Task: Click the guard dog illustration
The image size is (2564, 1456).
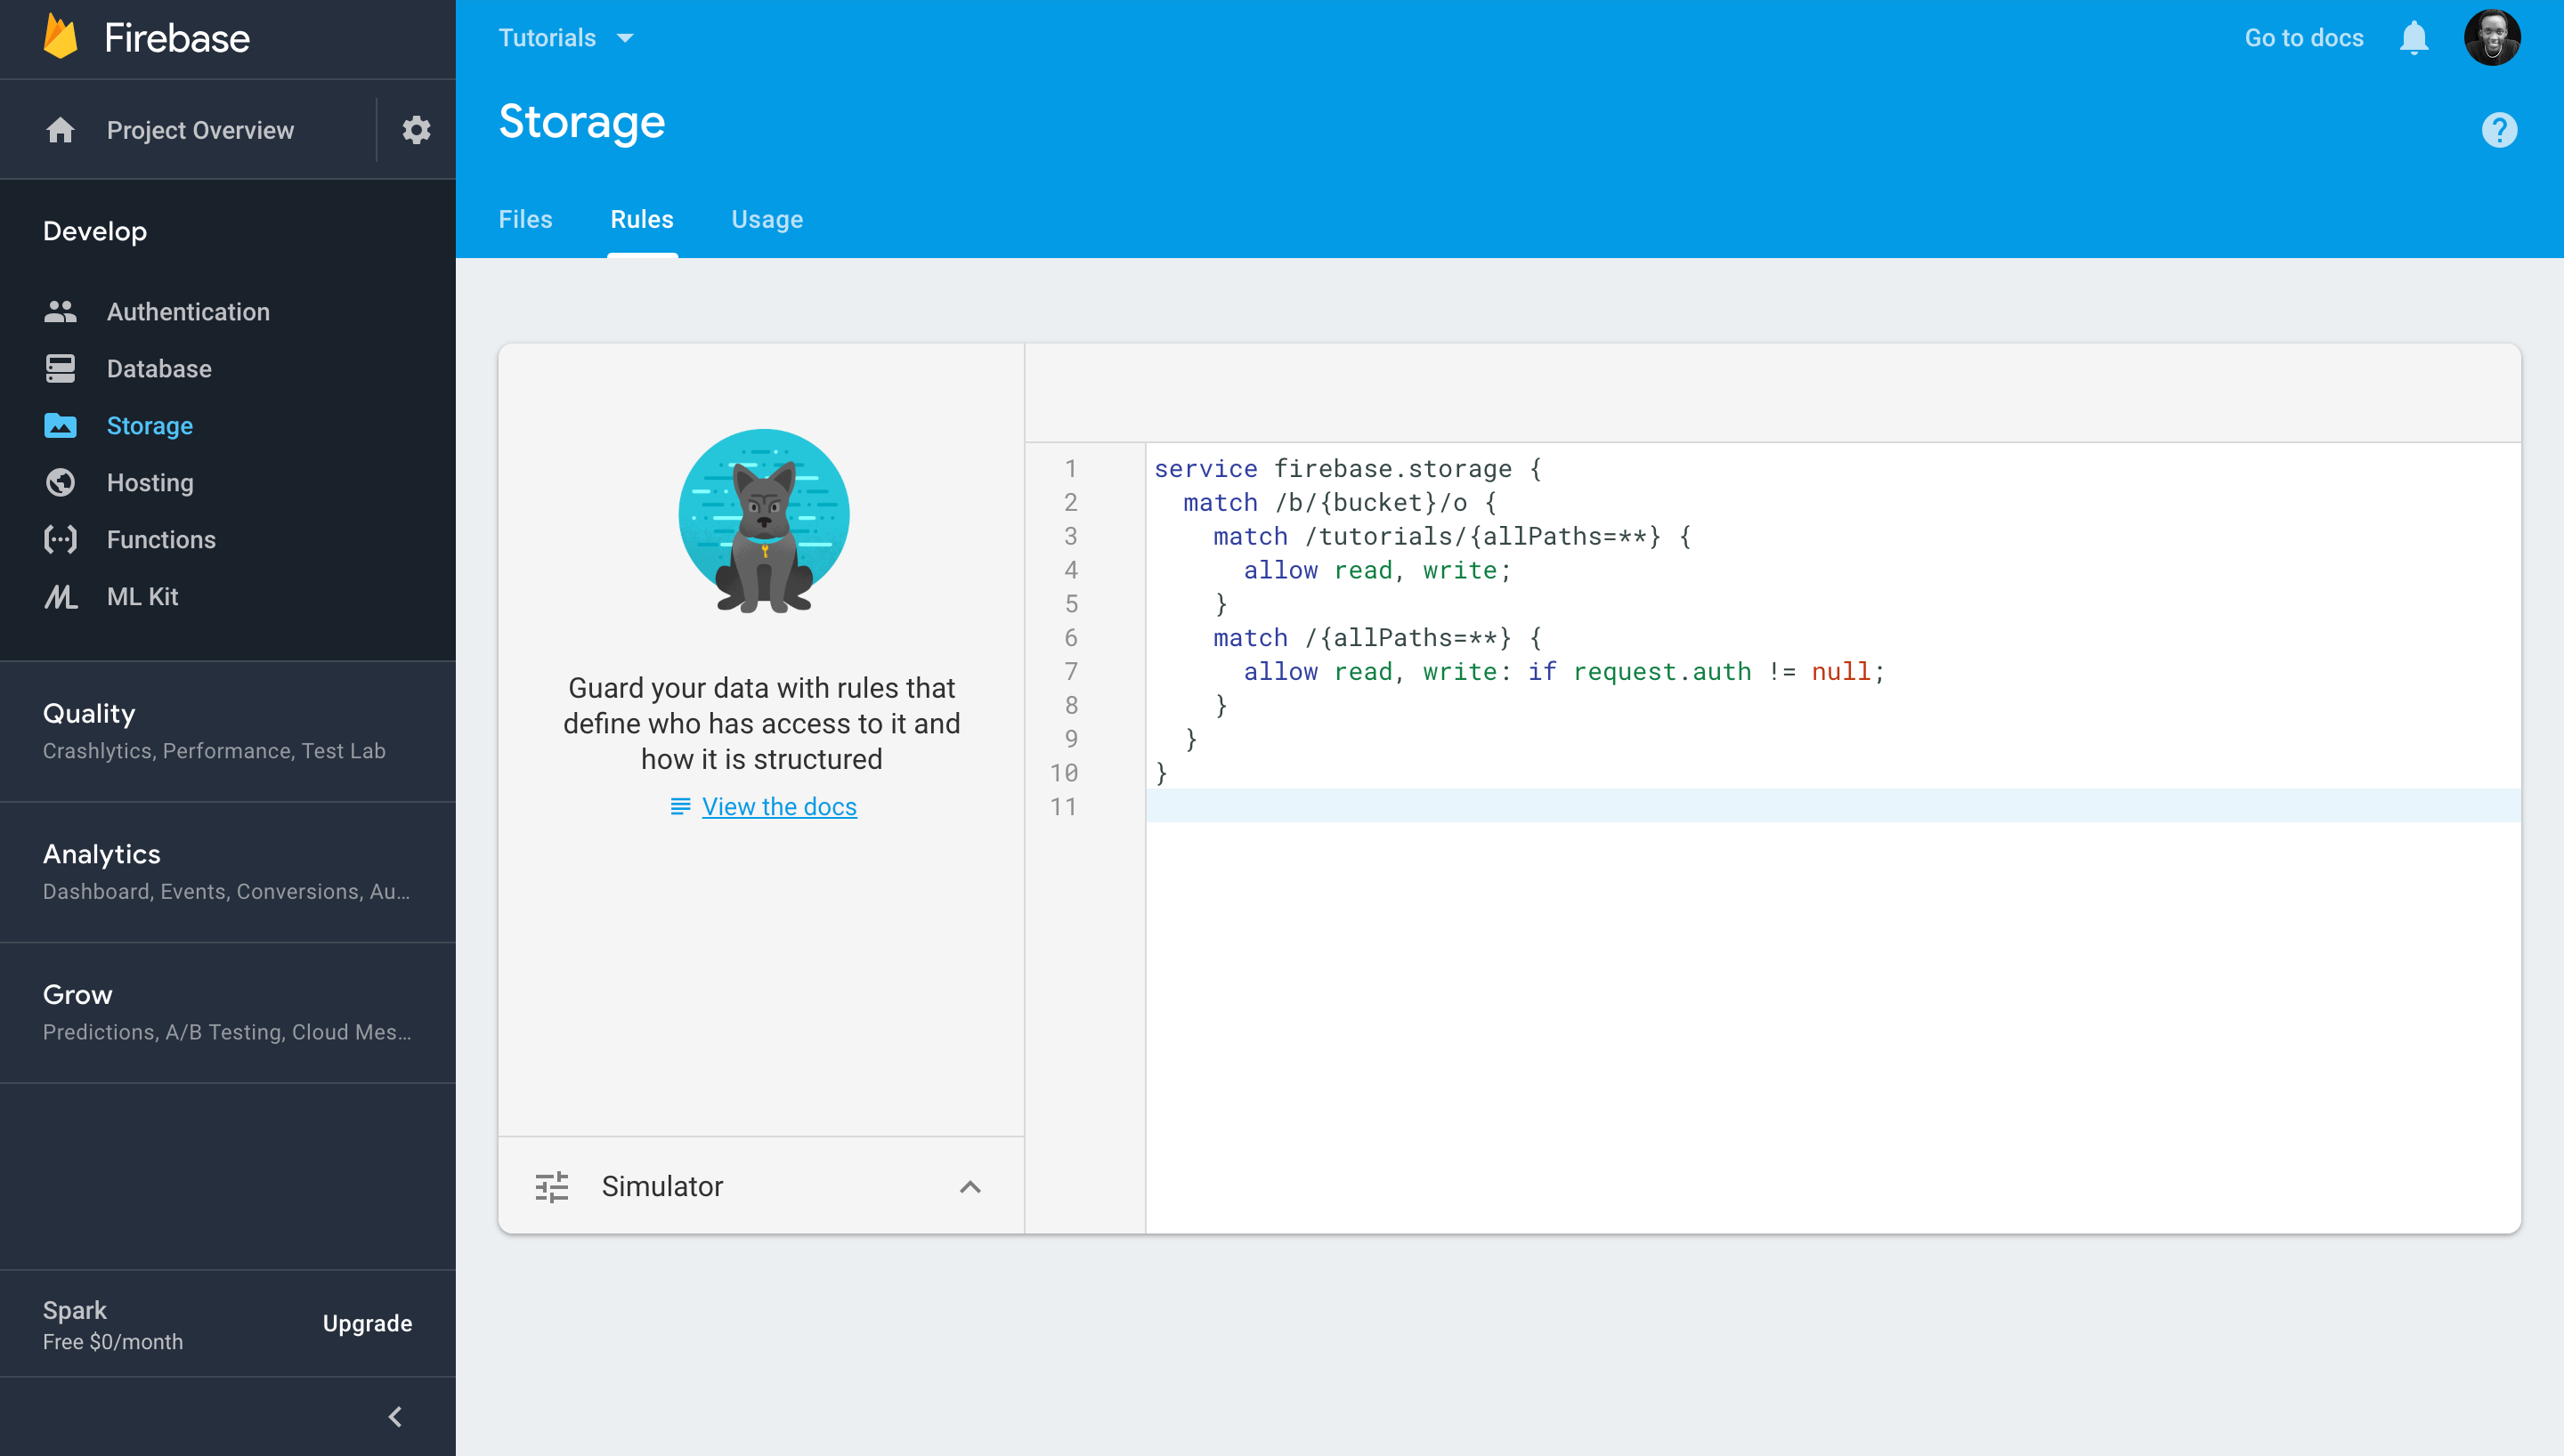Action: 764,521
